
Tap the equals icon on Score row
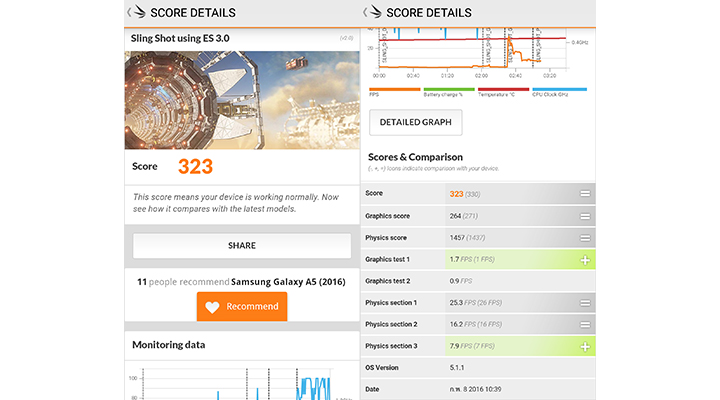pos(585,193)
